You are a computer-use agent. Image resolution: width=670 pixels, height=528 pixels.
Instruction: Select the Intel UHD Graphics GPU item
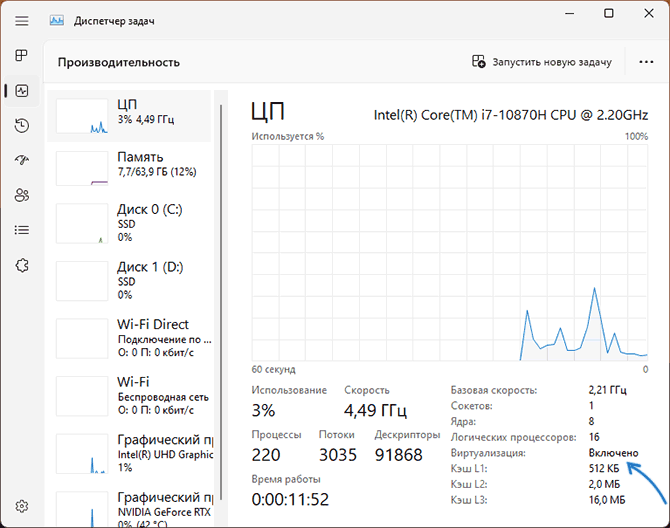129,454
